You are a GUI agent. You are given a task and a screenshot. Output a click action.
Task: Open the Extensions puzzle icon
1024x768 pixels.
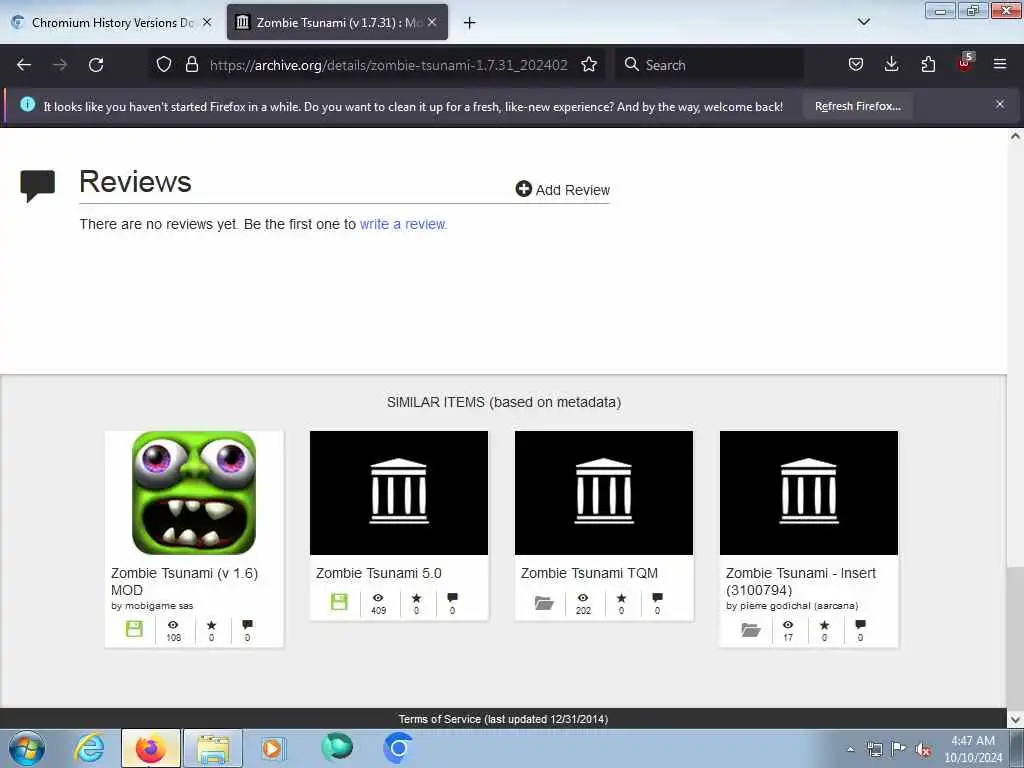[928, 64]
